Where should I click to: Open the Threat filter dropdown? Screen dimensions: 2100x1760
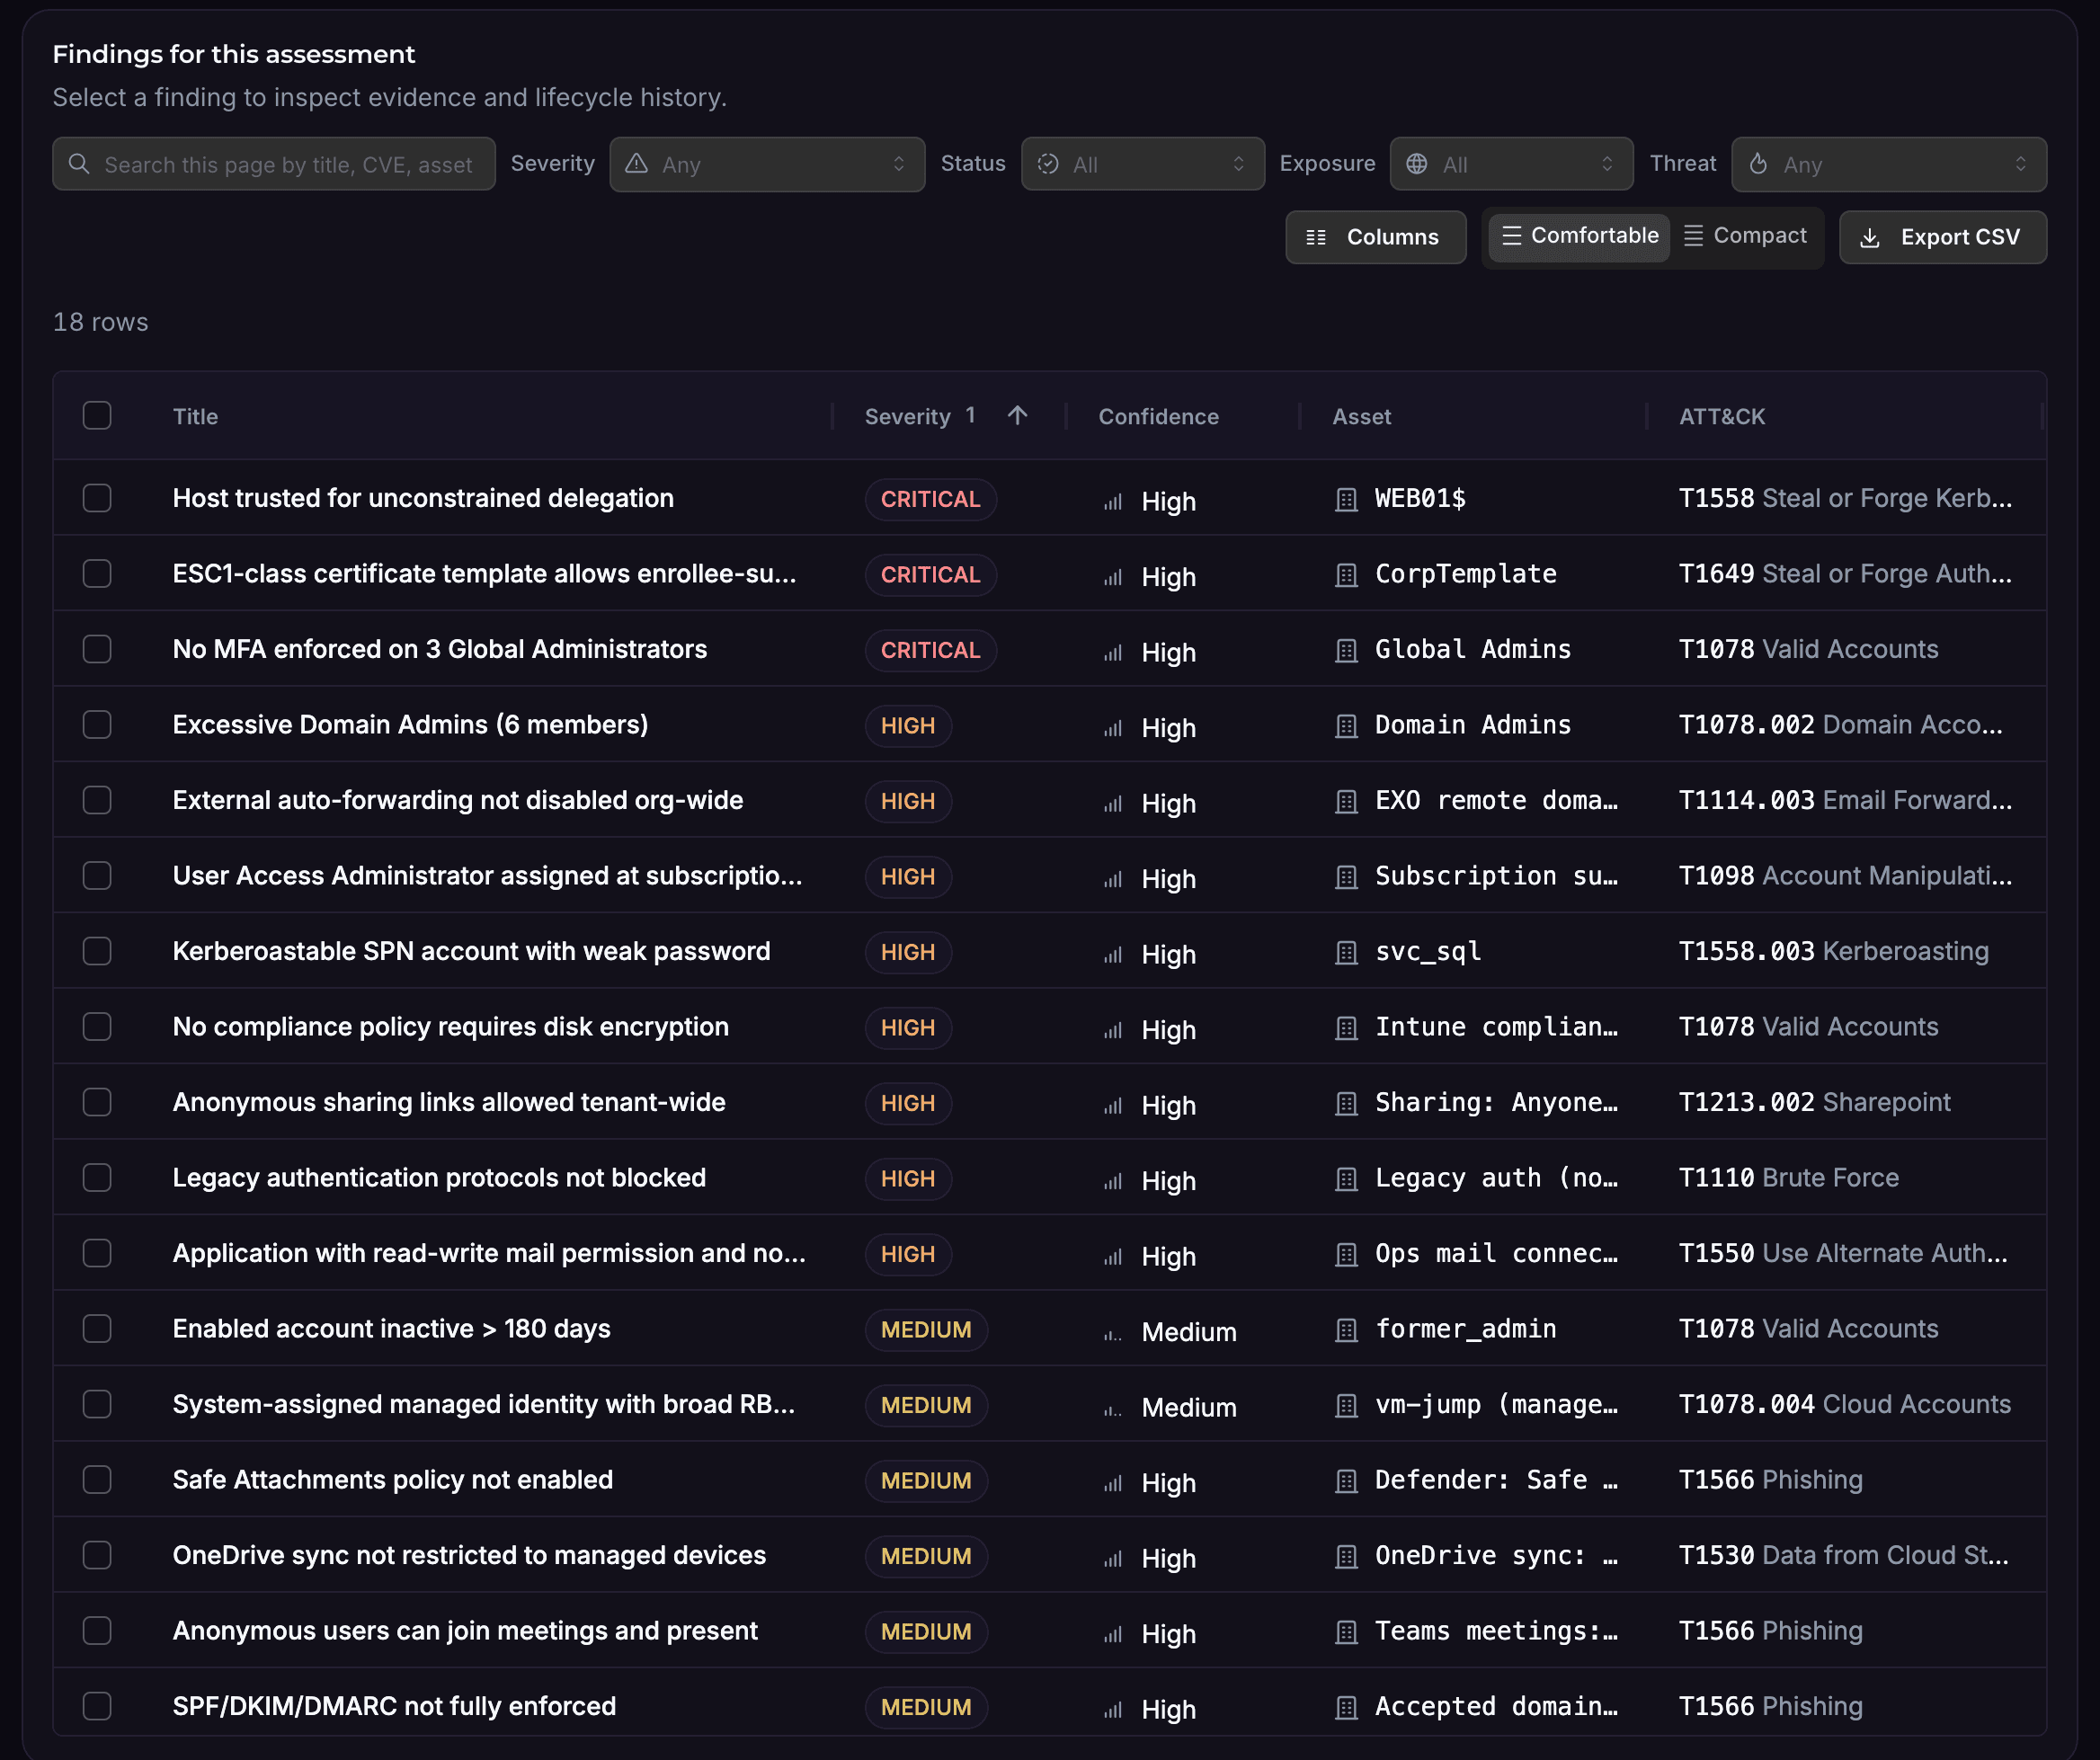pyautogui.click(x=1888, y=164)
